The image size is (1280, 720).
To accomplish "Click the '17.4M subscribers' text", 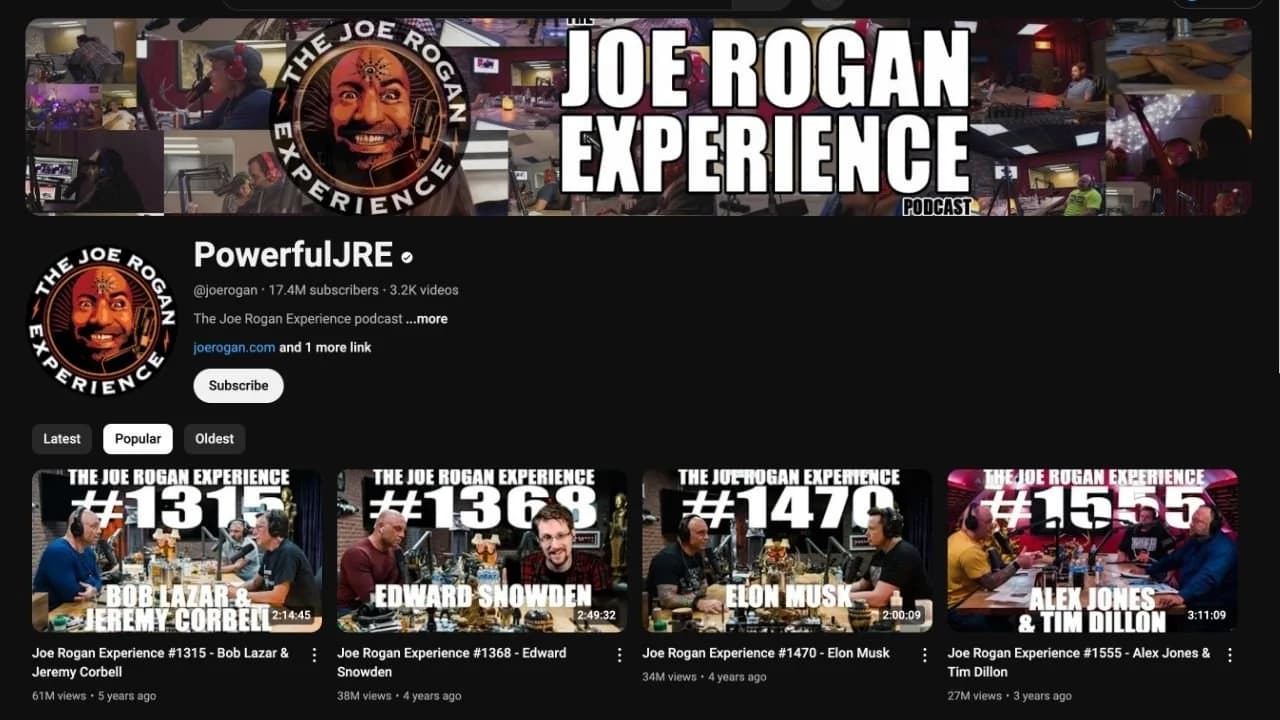I will point(324,290).
